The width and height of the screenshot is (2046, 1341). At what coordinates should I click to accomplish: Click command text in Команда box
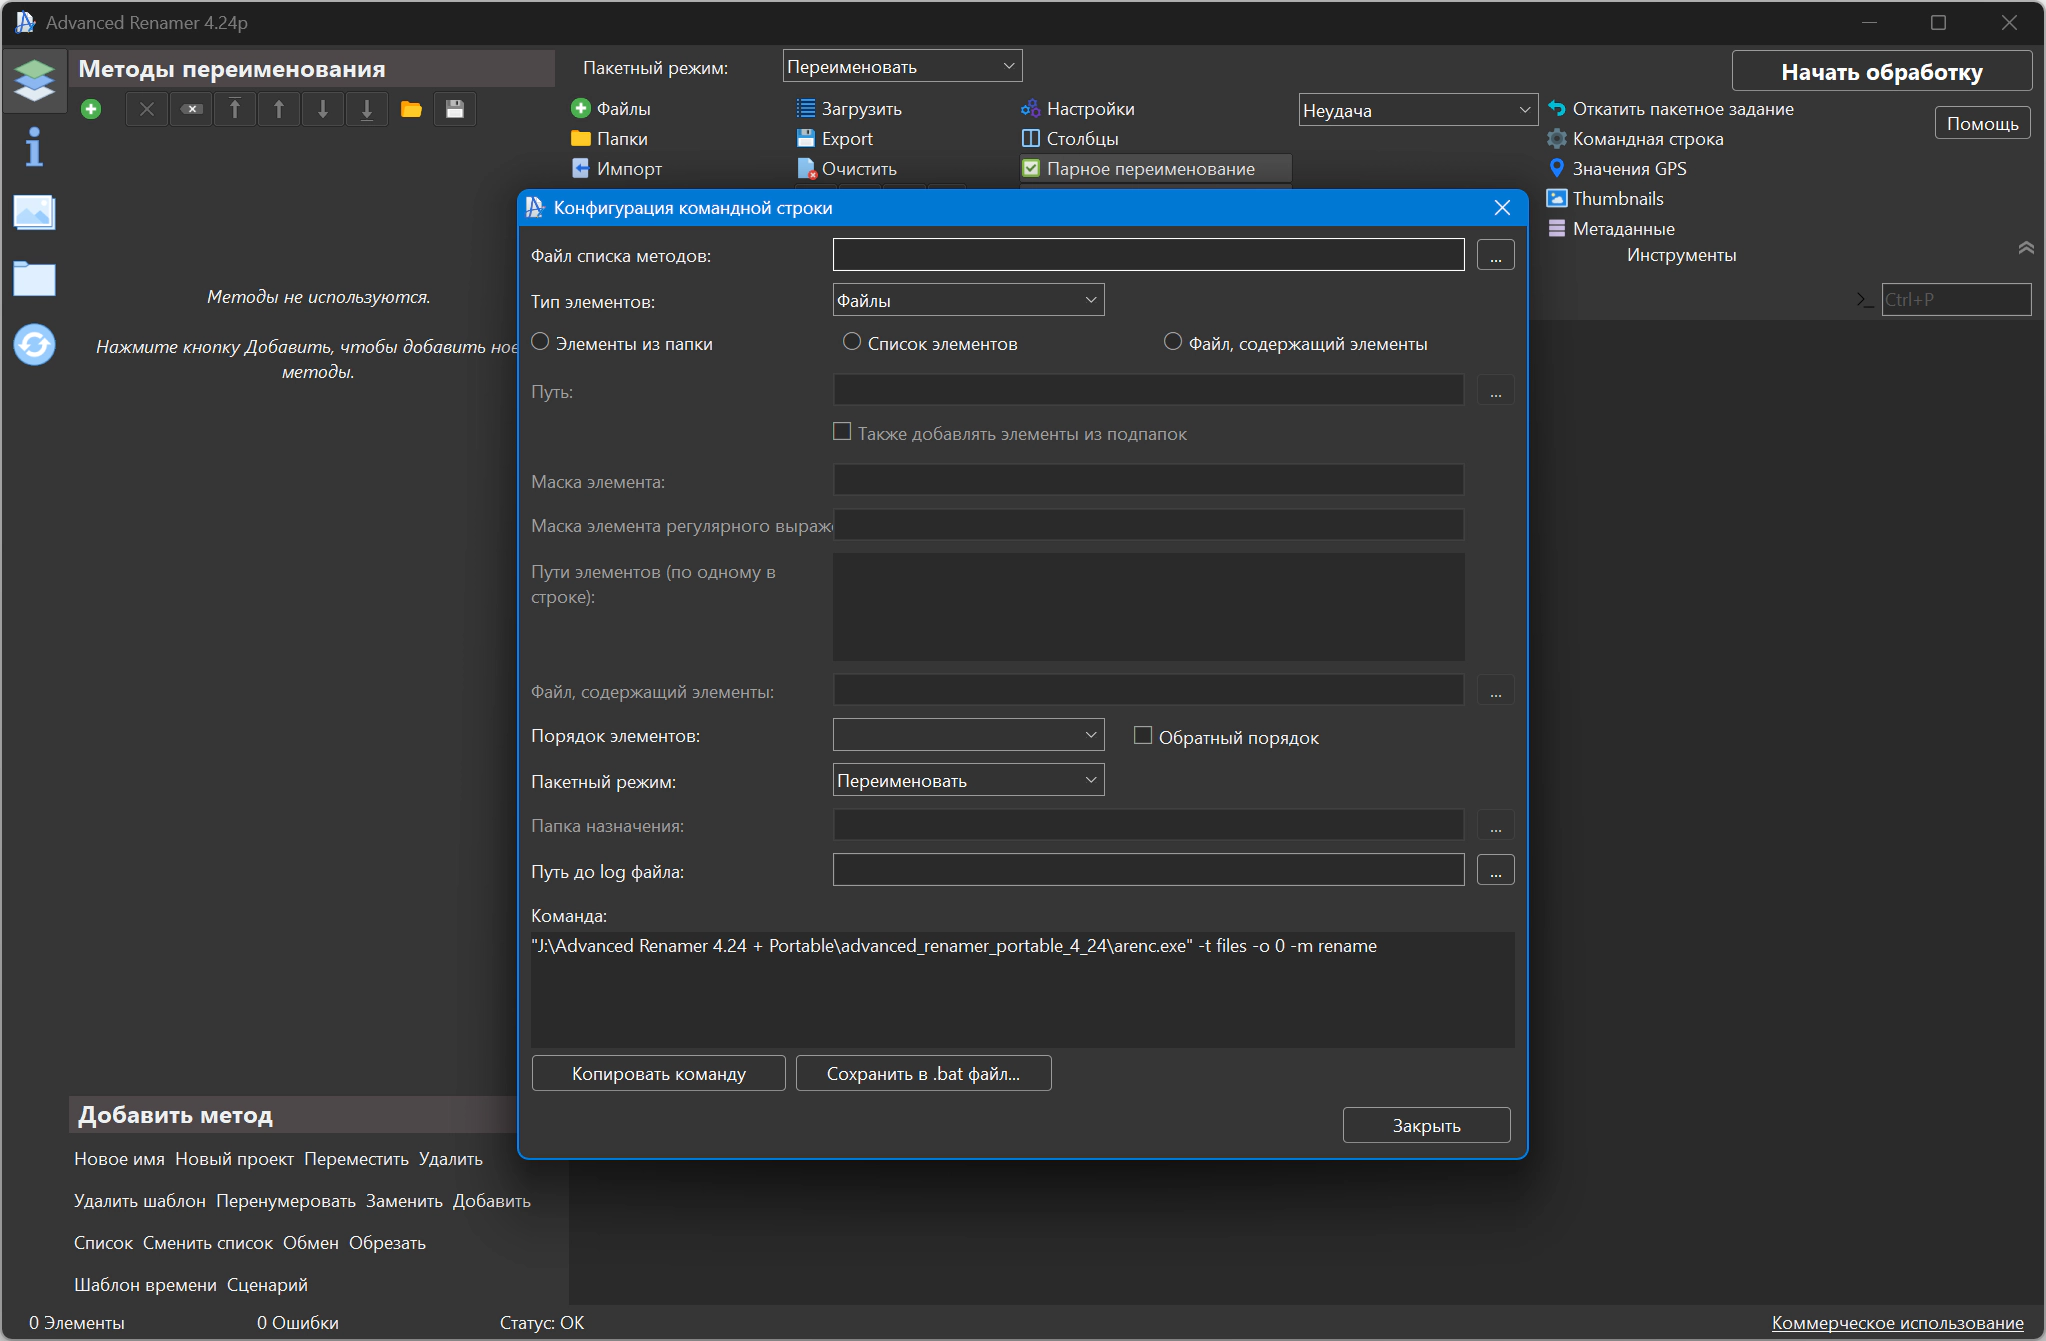tap(954, 945)
